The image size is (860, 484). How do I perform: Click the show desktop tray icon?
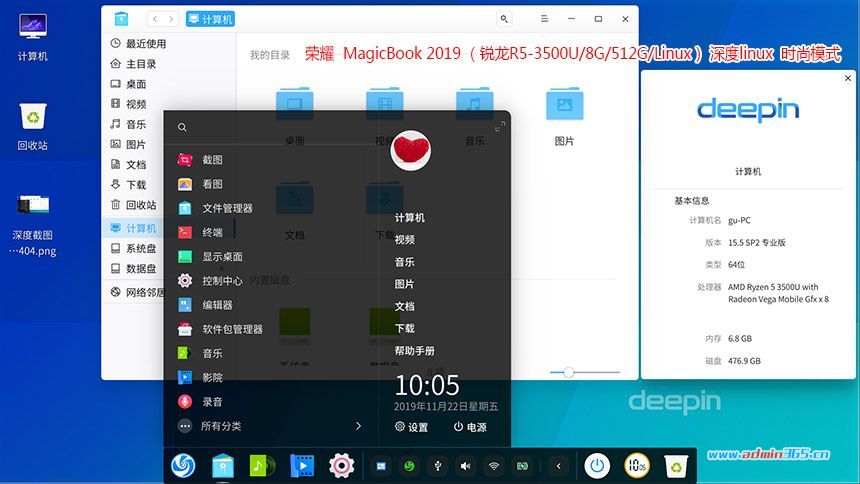coord(381,466)
